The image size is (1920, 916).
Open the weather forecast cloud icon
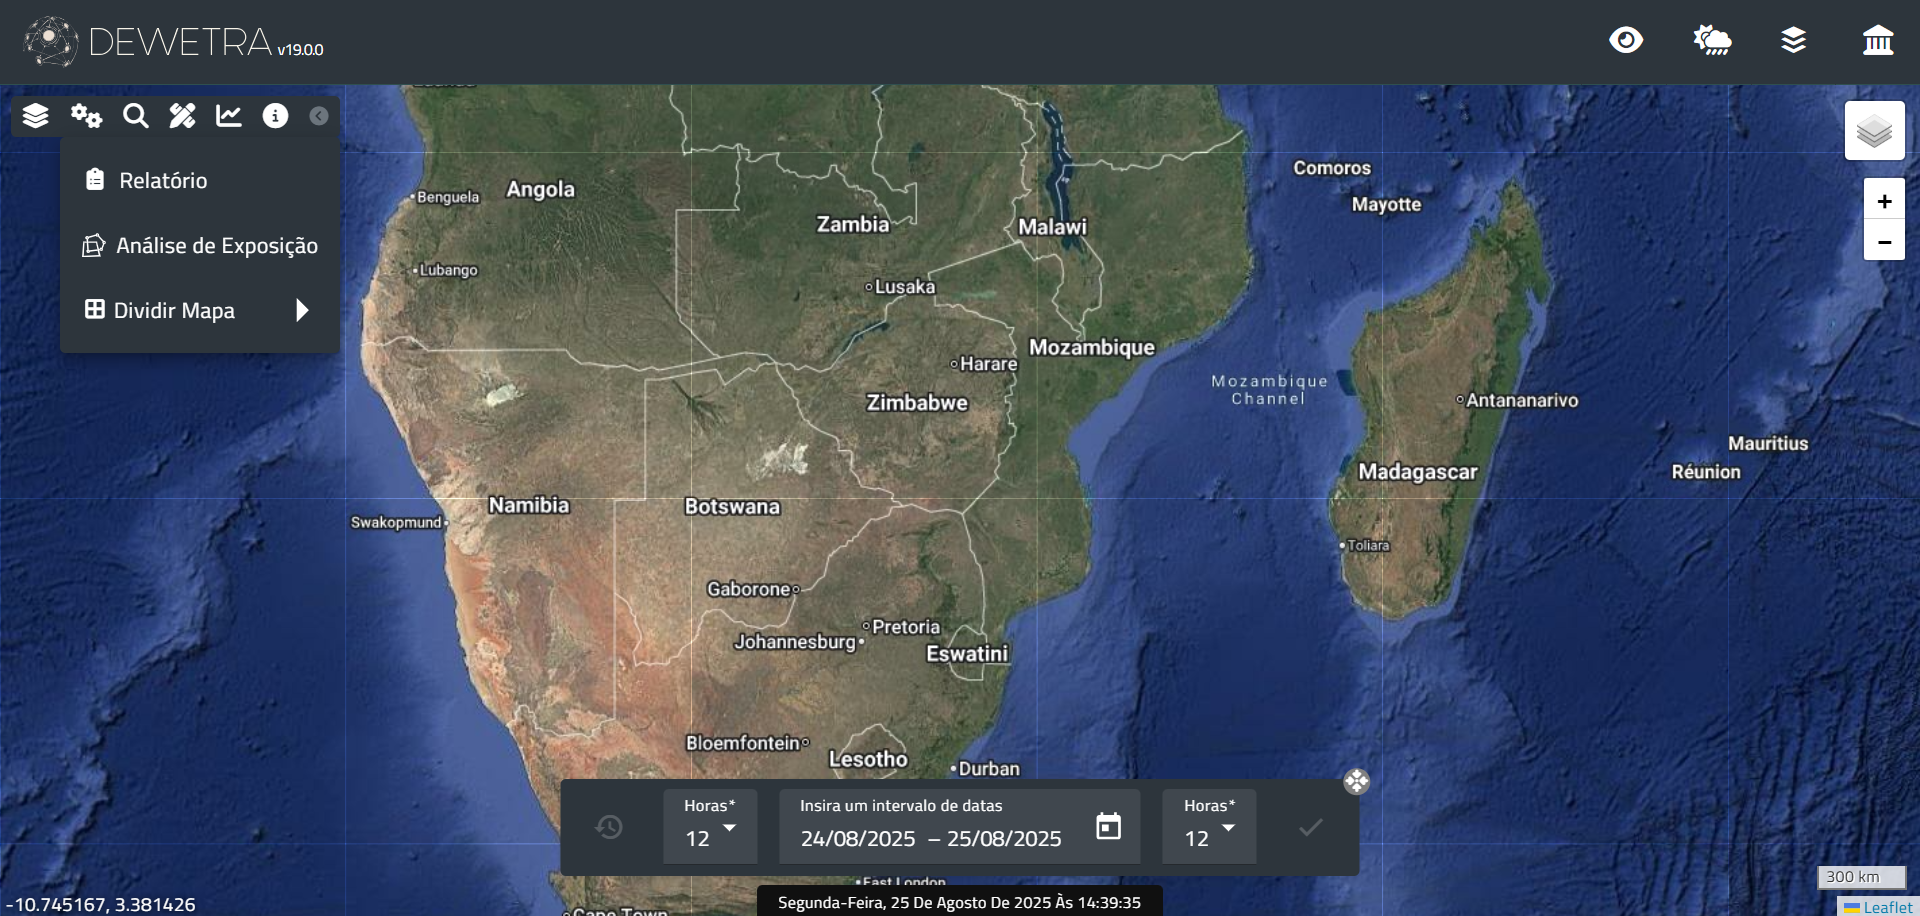pos(1712,40)
